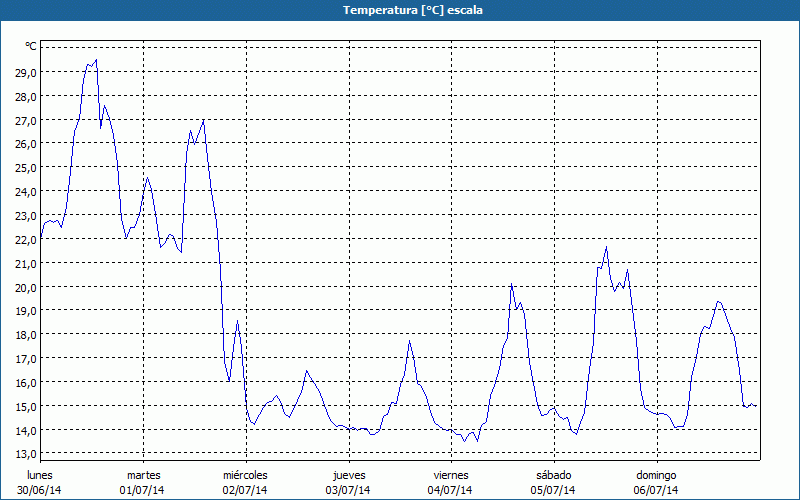Click the 20,0 label on the vertical axis
Image resolution: width=800 pixels, height=500 pixels.
(25, 287)
